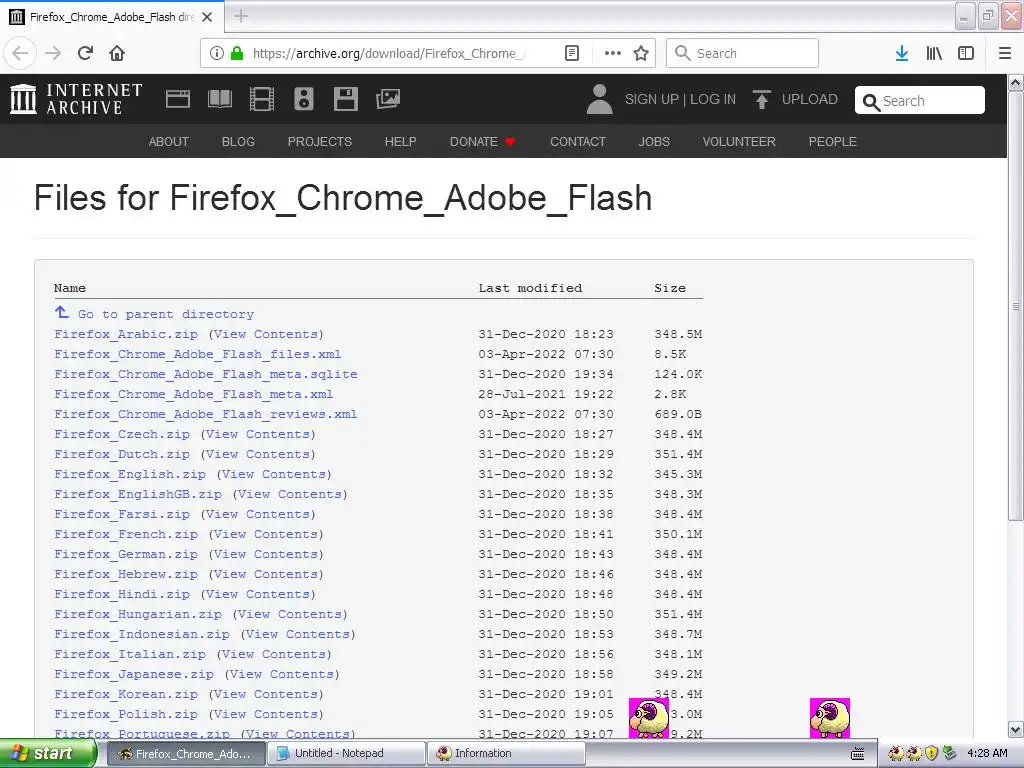
Task: Click the upload arrow icon
Action: pos(761,99)
